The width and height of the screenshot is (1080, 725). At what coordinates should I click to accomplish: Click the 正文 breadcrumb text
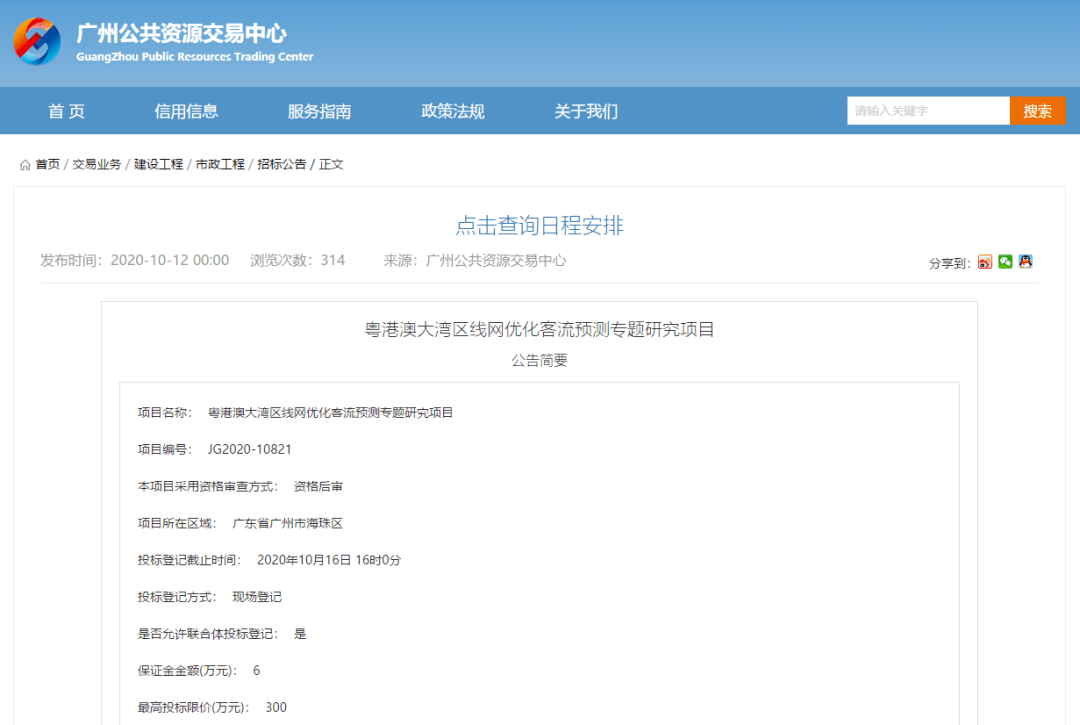point(331,165)
